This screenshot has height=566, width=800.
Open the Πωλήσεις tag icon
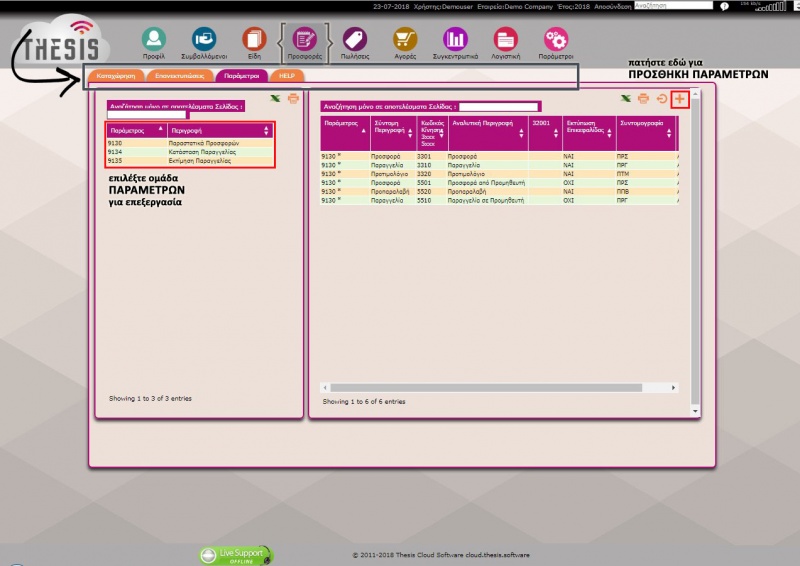pyautogui.click(x=354, y=40)
